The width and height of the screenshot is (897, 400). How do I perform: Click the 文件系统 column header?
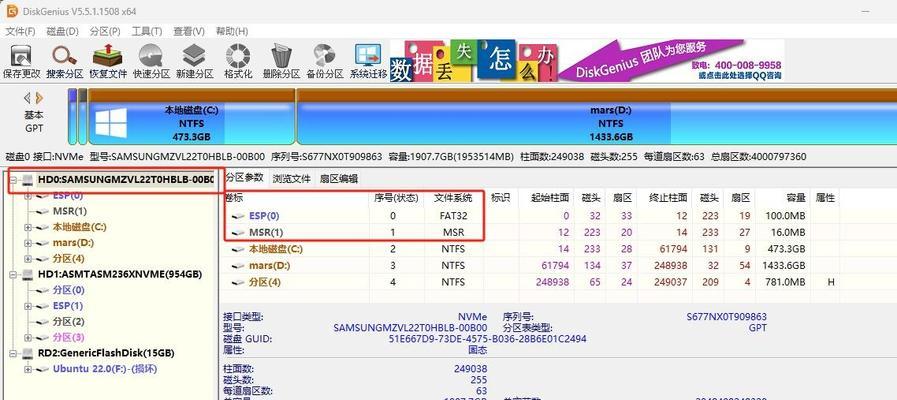(453, 198)
